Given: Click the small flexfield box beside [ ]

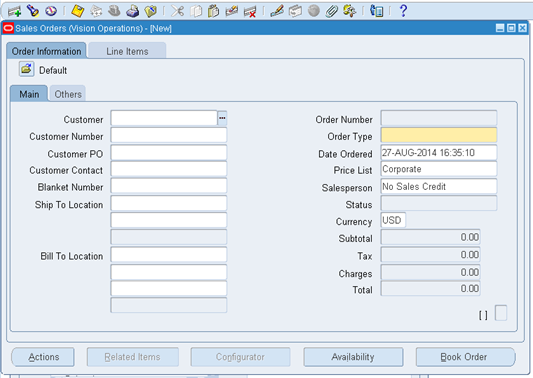Looking at the screenshot, I should tap(501, 313).
